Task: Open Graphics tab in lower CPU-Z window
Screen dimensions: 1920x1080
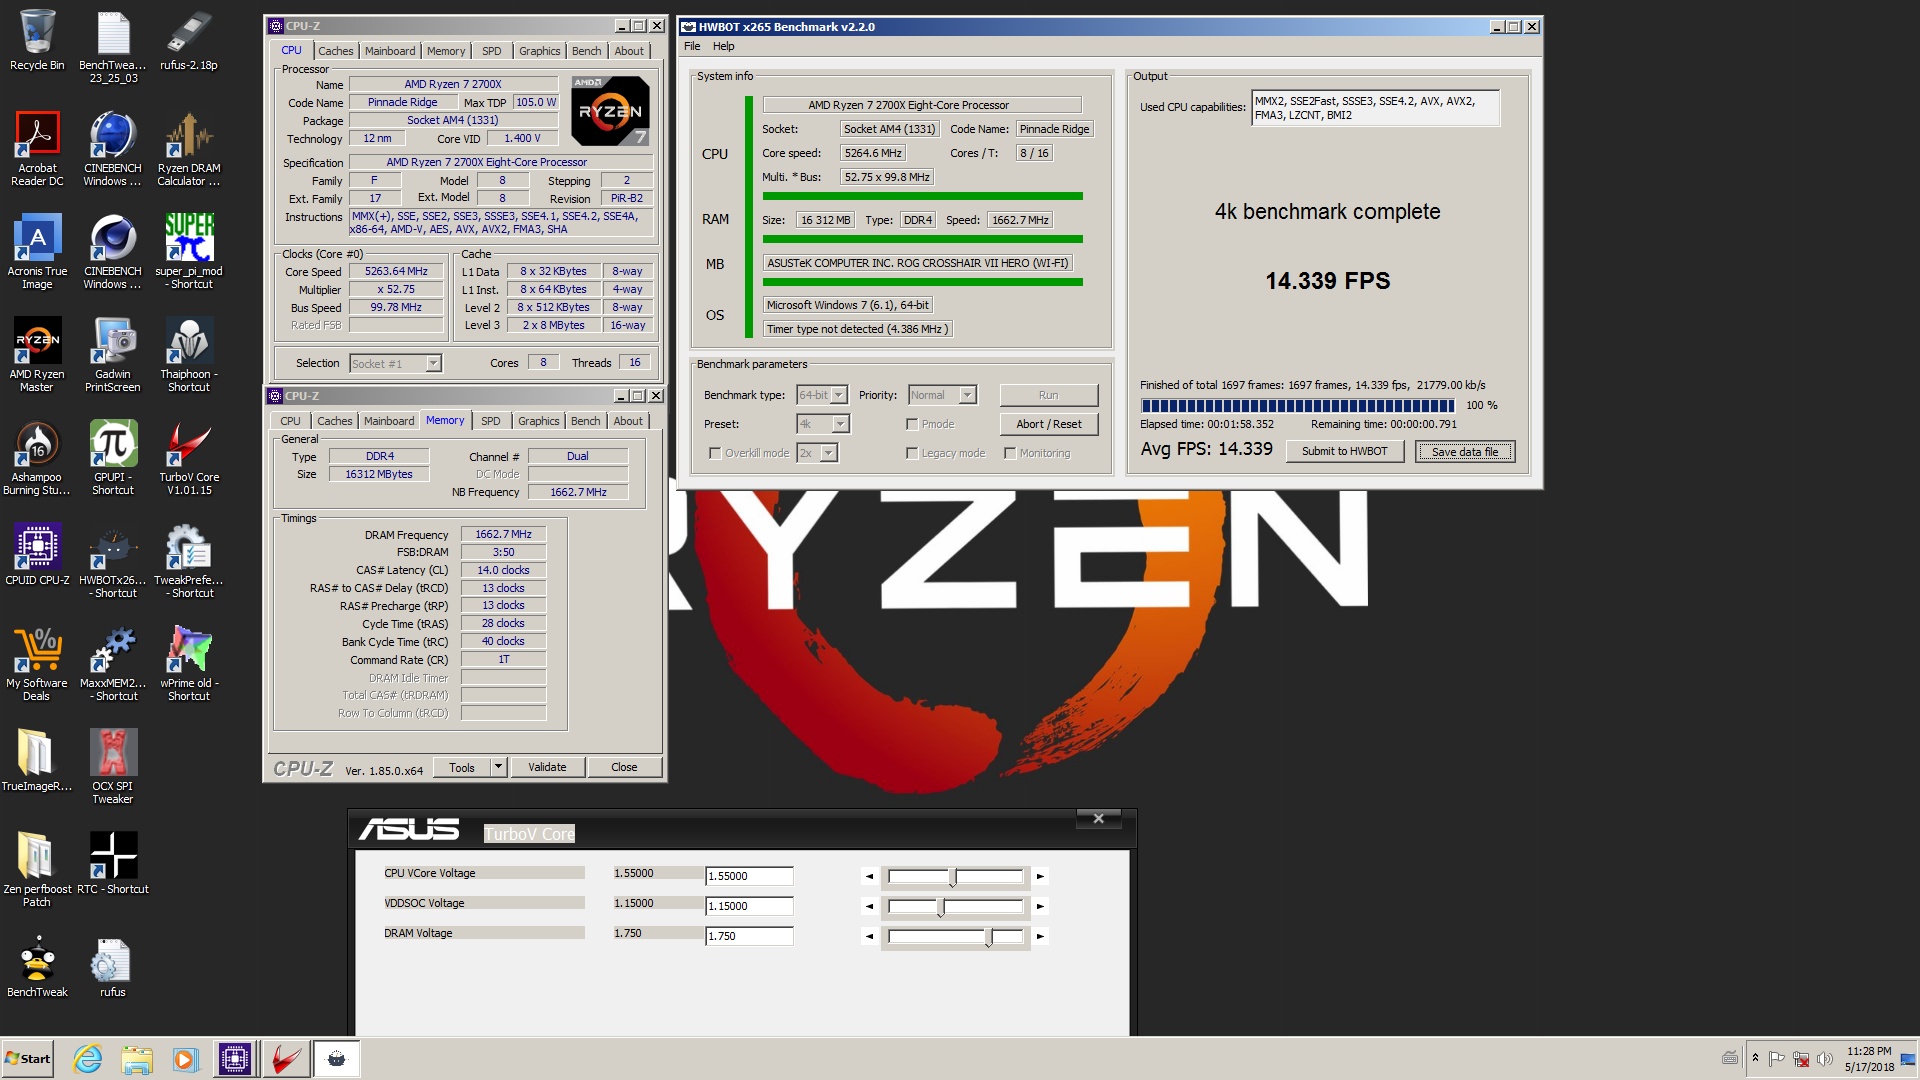Action: pos(538,421)
